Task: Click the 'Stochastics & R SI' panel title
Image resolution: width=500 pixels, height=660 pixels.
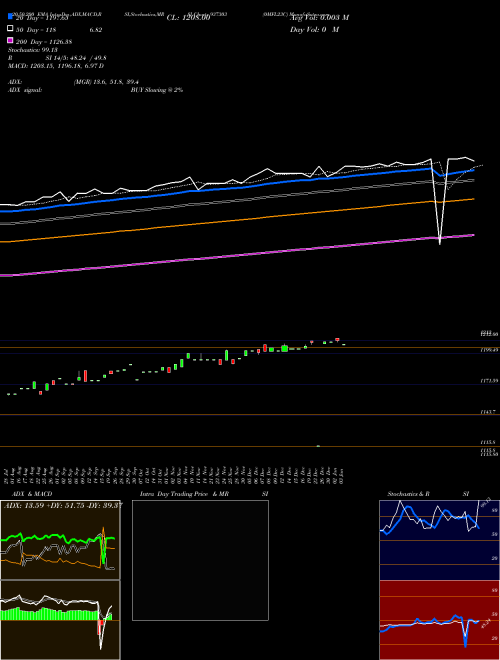Action: tap(428, 494)
